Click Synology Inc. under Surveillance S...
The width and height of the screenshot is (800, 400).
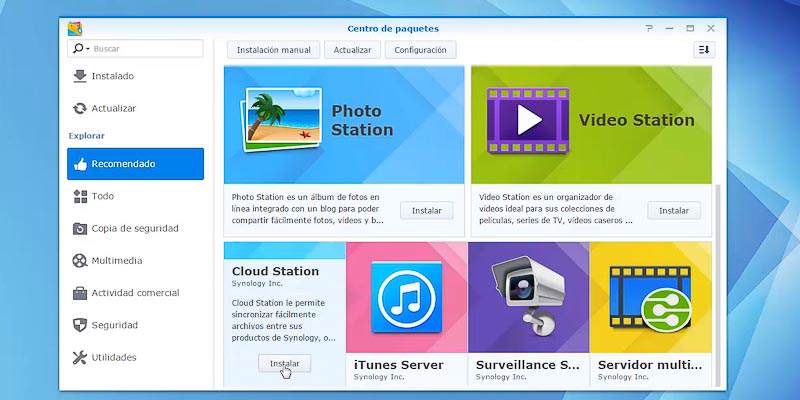coord(501,377)
